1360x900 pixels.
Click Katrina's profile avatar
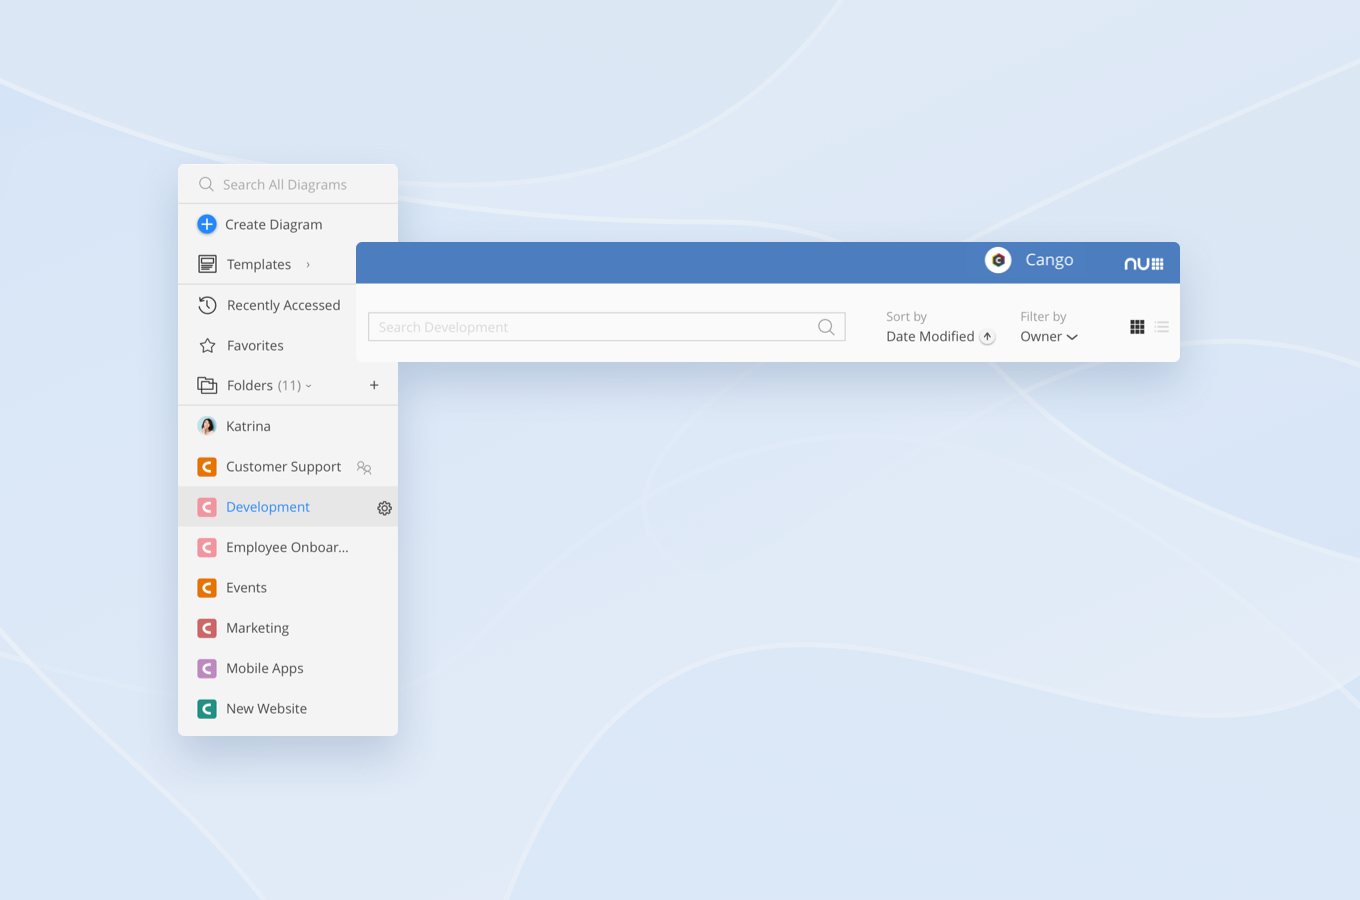pos(207,426)
